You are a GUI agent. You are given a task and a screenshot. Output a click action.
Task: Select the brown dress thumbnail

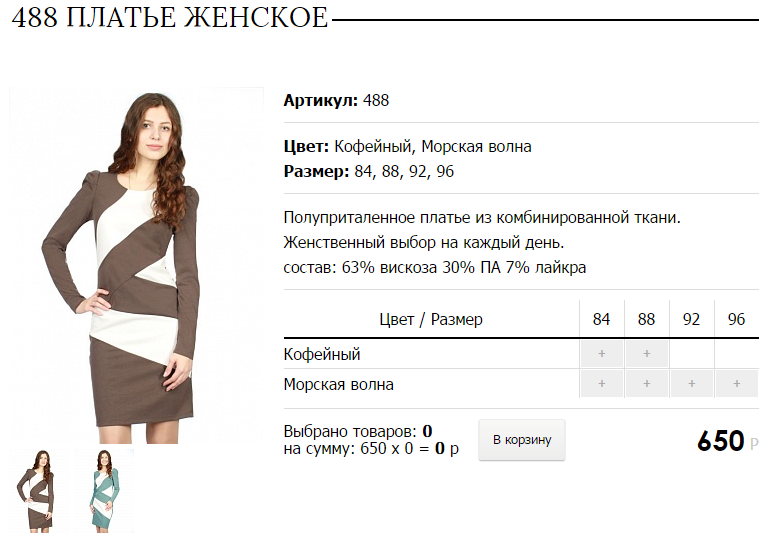pos(39,490)
